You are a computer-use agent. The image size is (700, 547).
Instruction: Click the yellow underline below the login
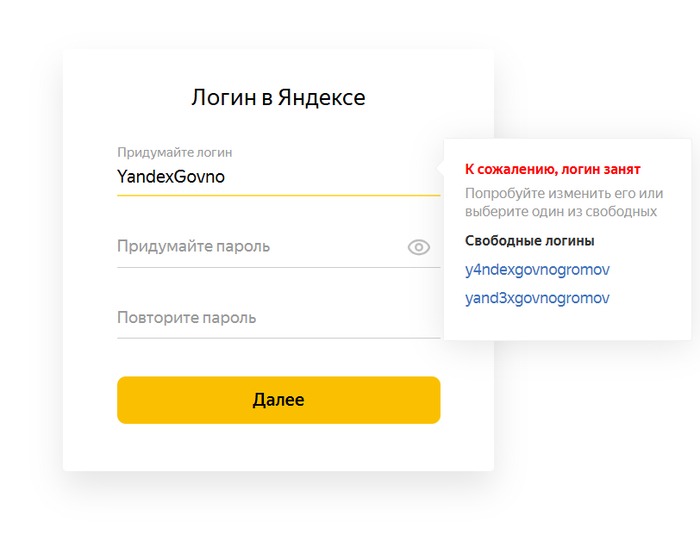278,195
